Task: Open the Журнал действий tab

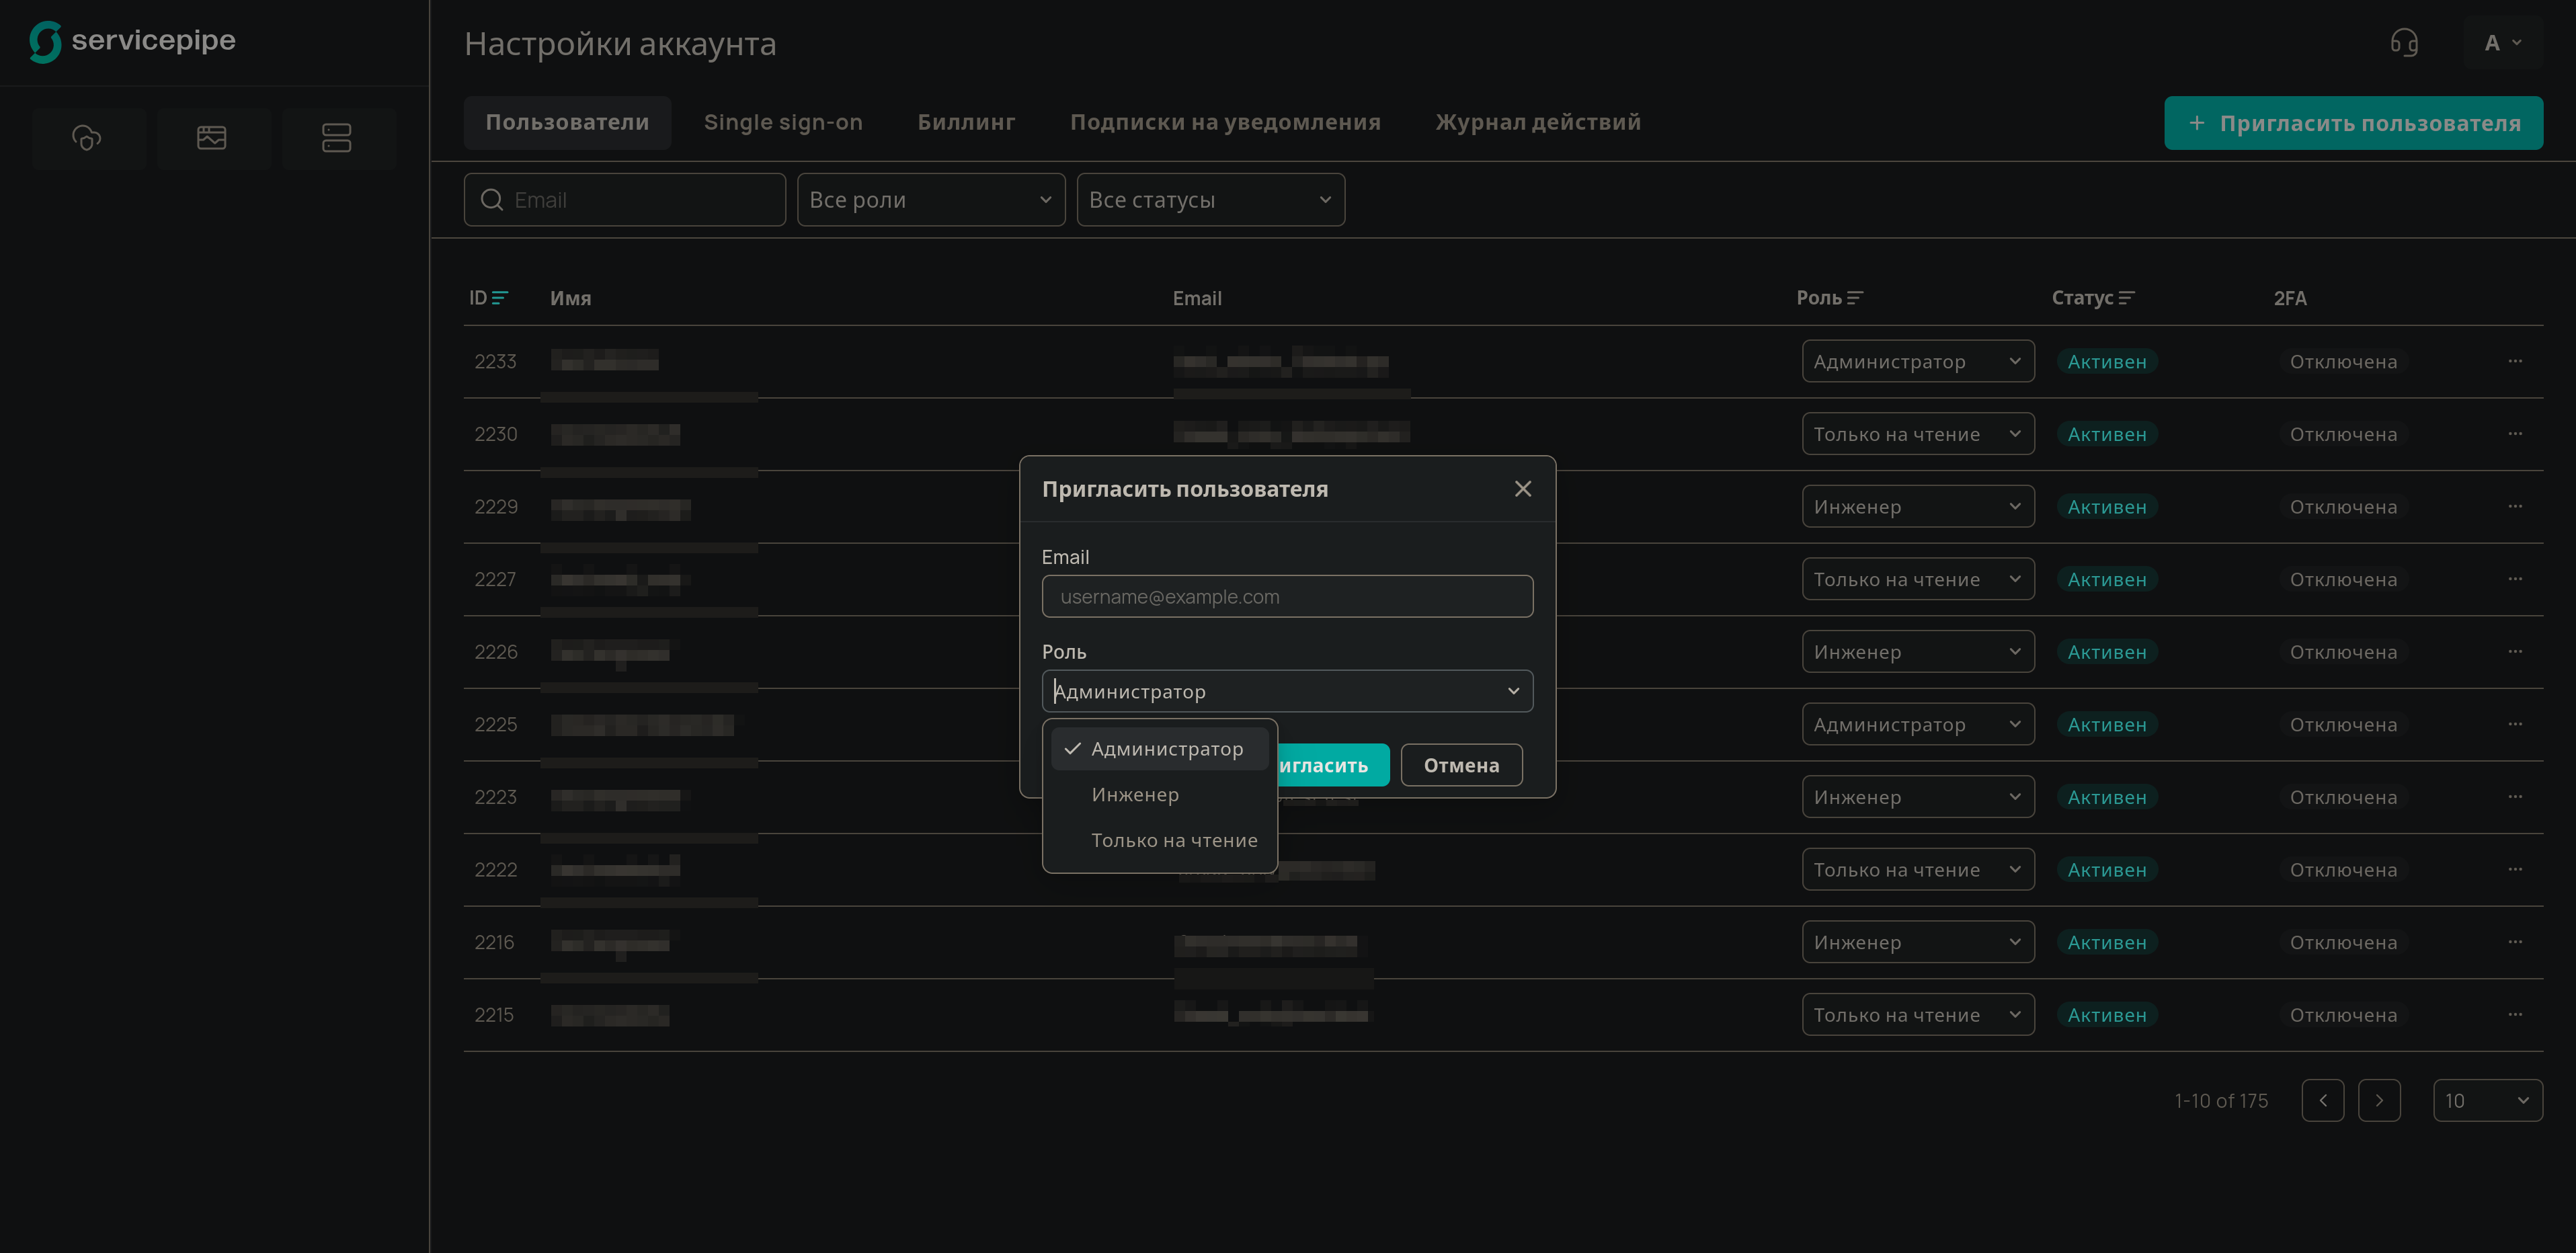Action: point(1538,122)
